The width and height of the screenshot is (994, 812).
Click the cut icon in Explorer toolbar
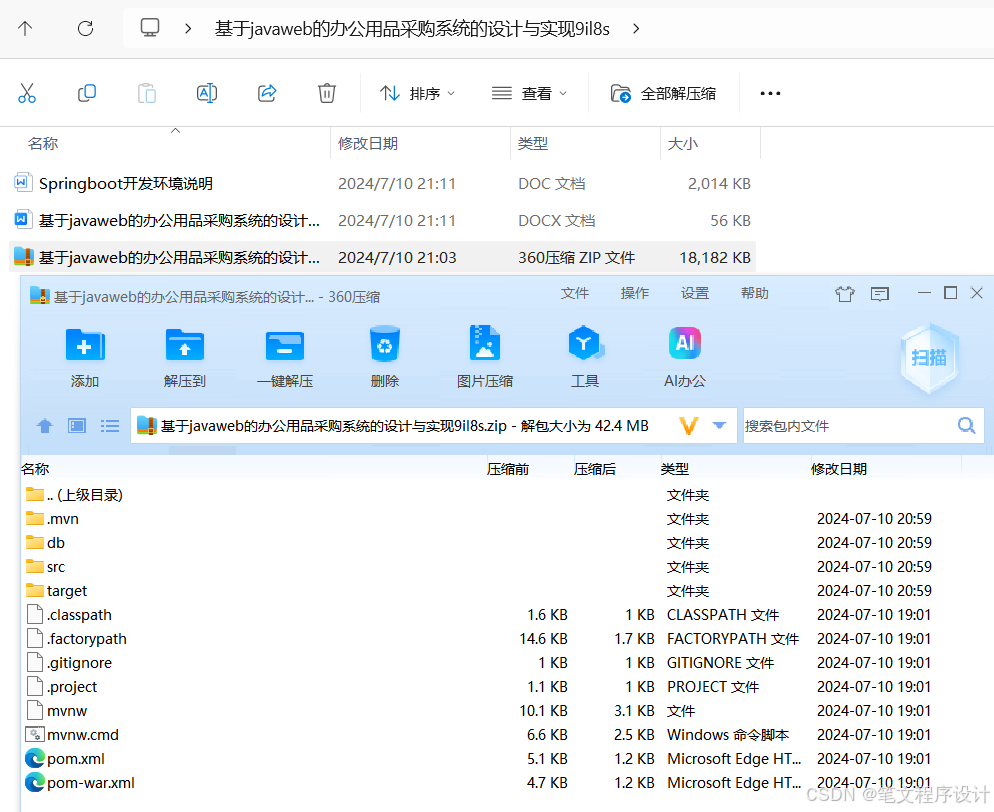coord(27,93)
